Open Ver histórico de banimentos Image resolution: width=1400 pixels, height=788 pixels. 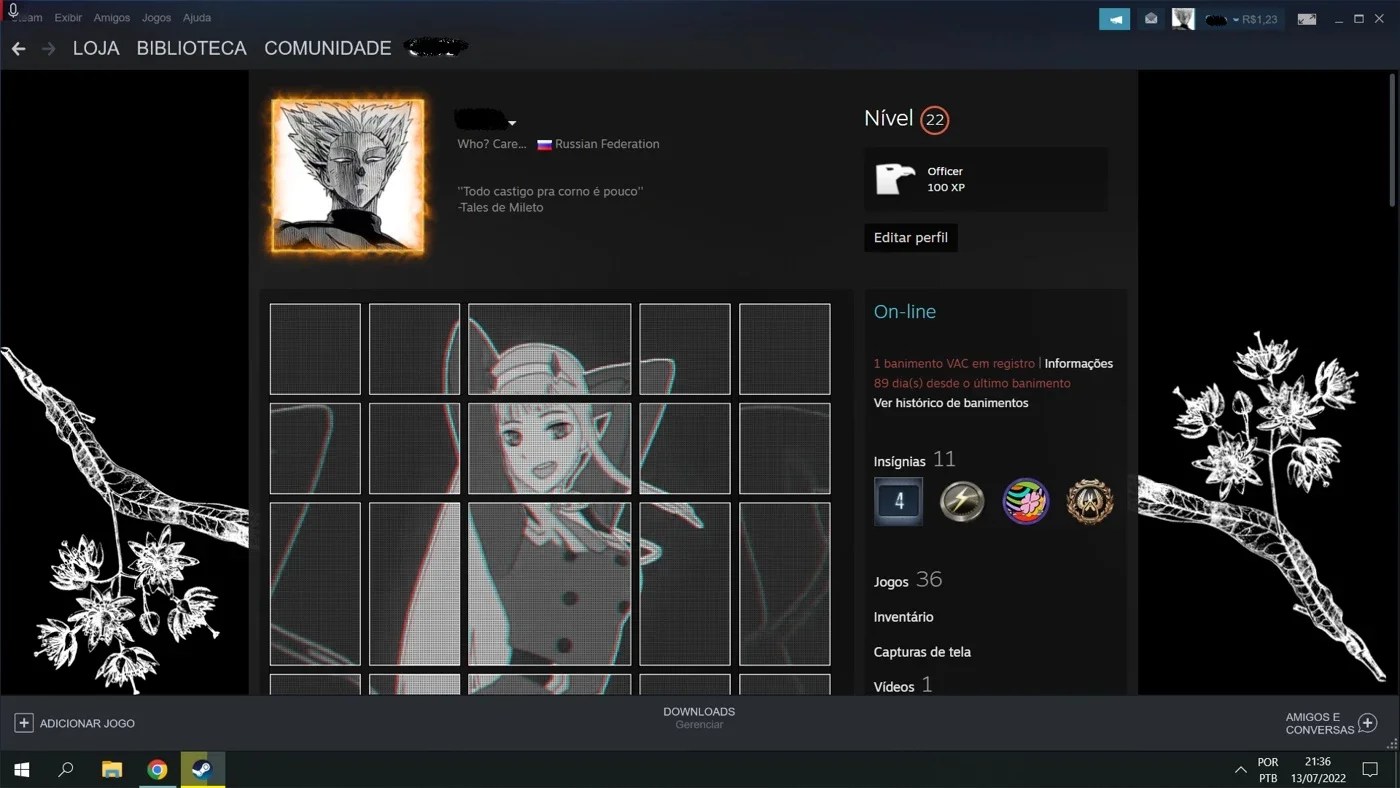(951, 403)
